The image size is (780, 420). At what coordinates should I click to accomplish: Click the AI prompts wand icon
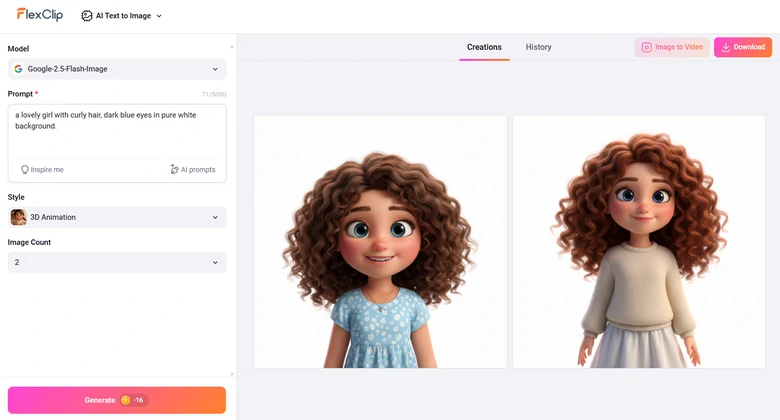(x=175, y=170)
